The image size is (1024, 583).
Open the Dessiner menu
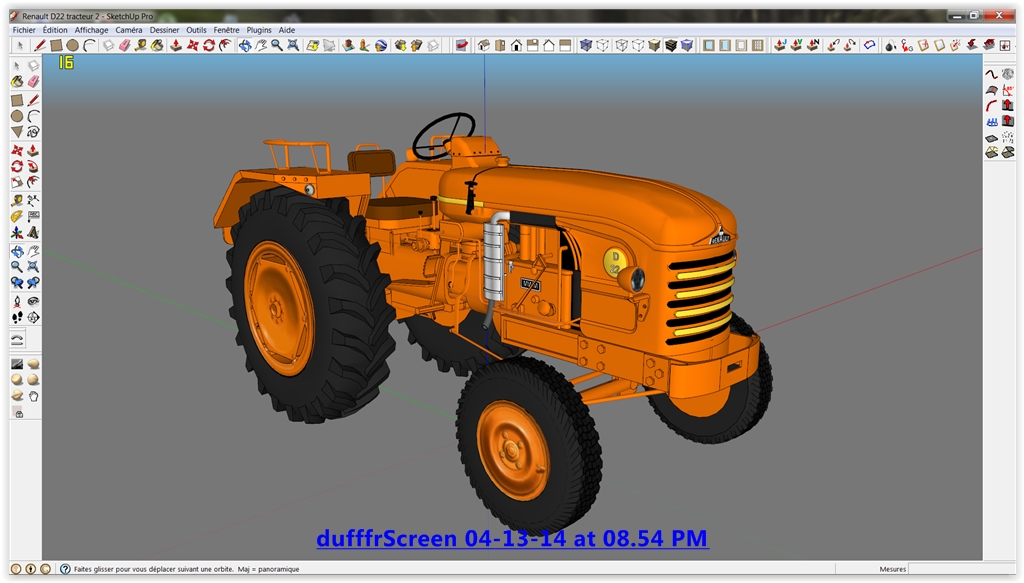[x=164, y=30]
